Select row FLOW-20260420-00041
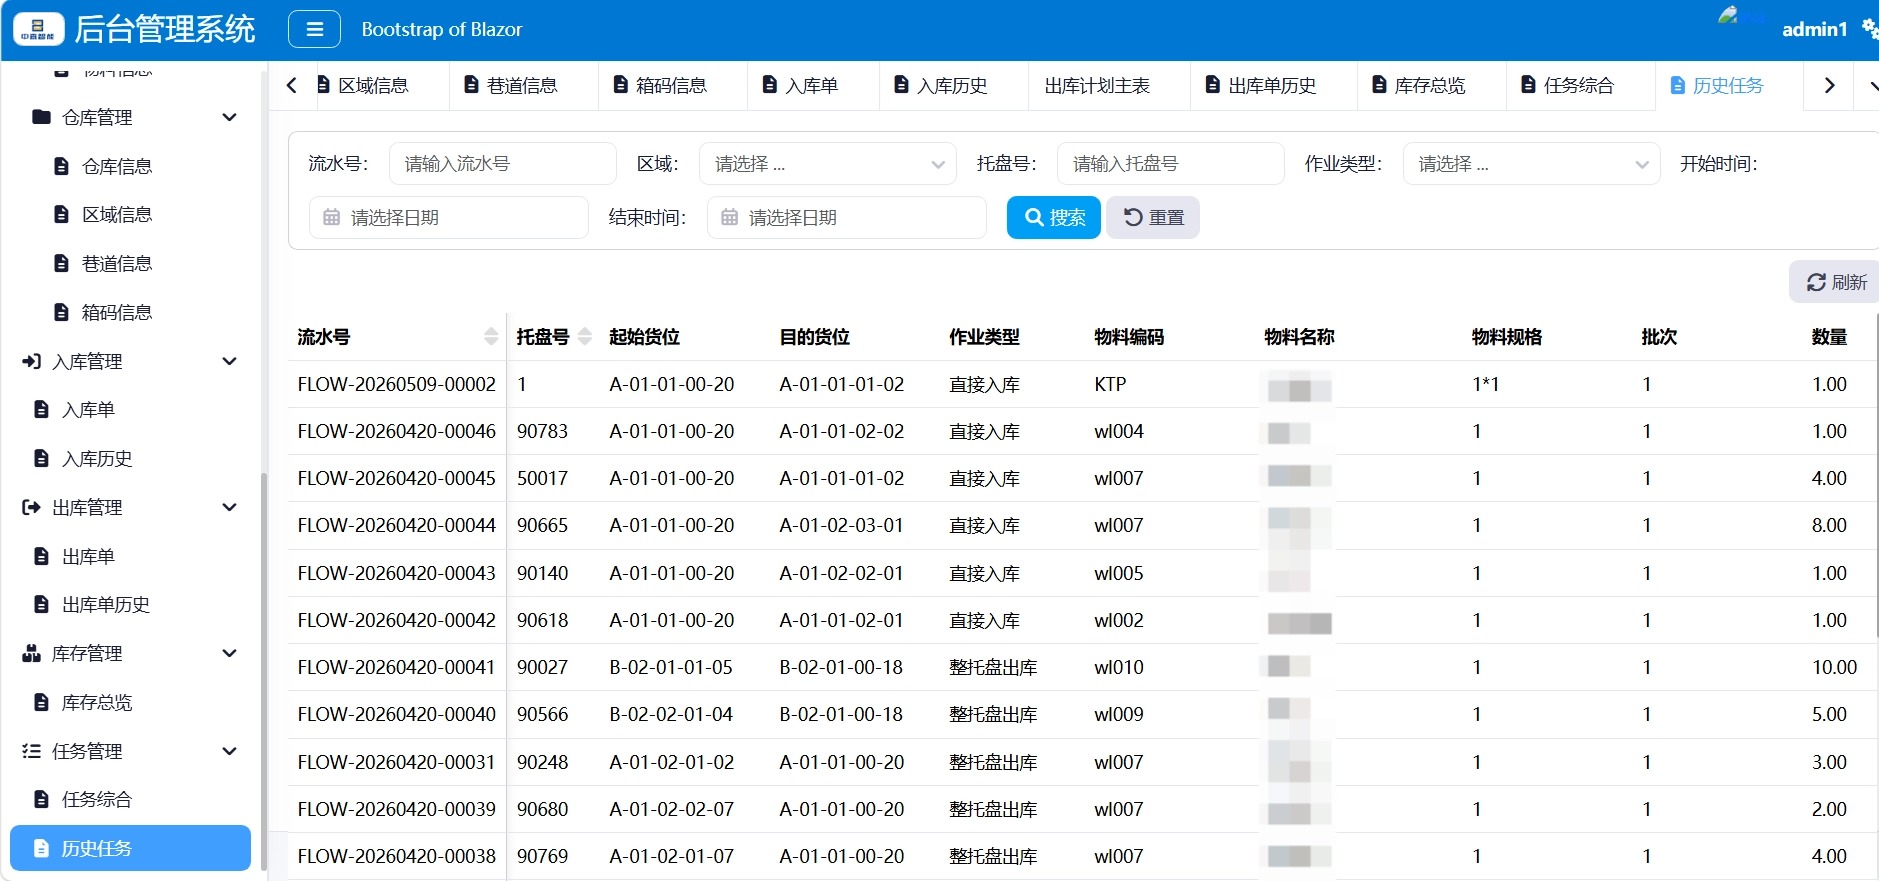 click(x=1082, y=667)
